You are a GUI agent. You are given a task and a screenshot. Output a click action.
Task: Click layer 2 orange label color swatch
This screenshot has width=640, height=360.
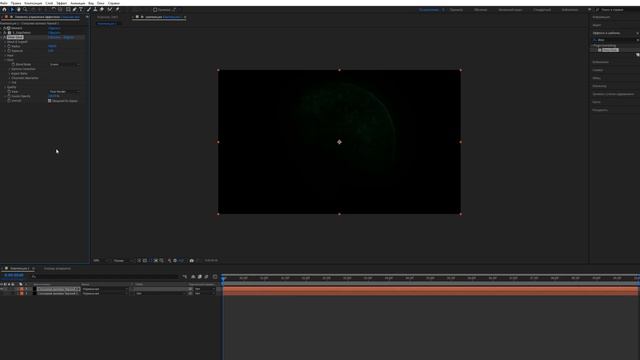pos(22,293)
